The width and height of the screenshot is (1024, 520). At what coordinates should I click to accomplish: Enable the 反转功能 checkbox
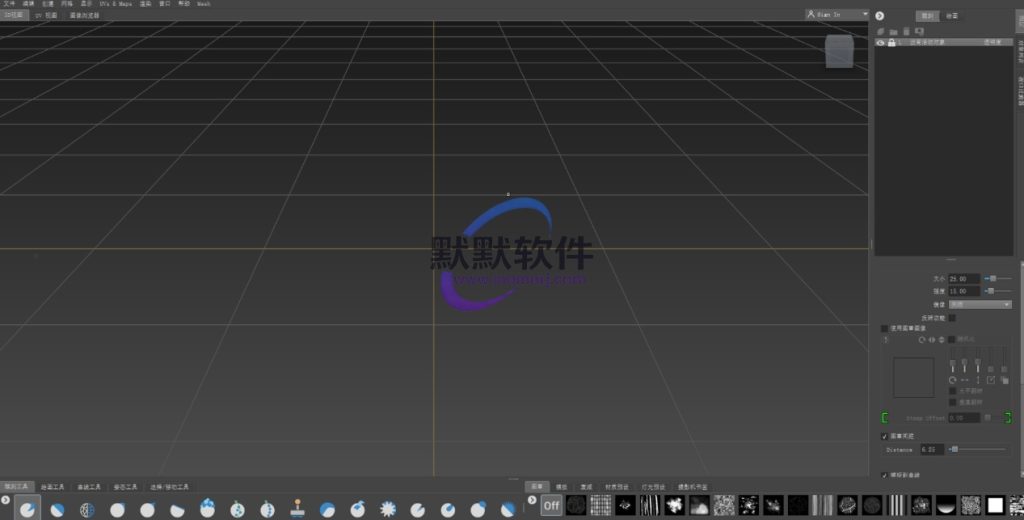(952, 318)
